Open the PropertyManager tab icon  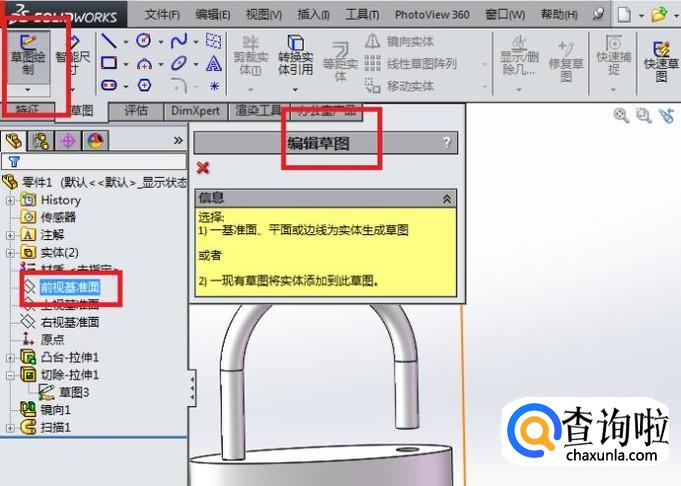pyautogui.click(x=41, y=141)
